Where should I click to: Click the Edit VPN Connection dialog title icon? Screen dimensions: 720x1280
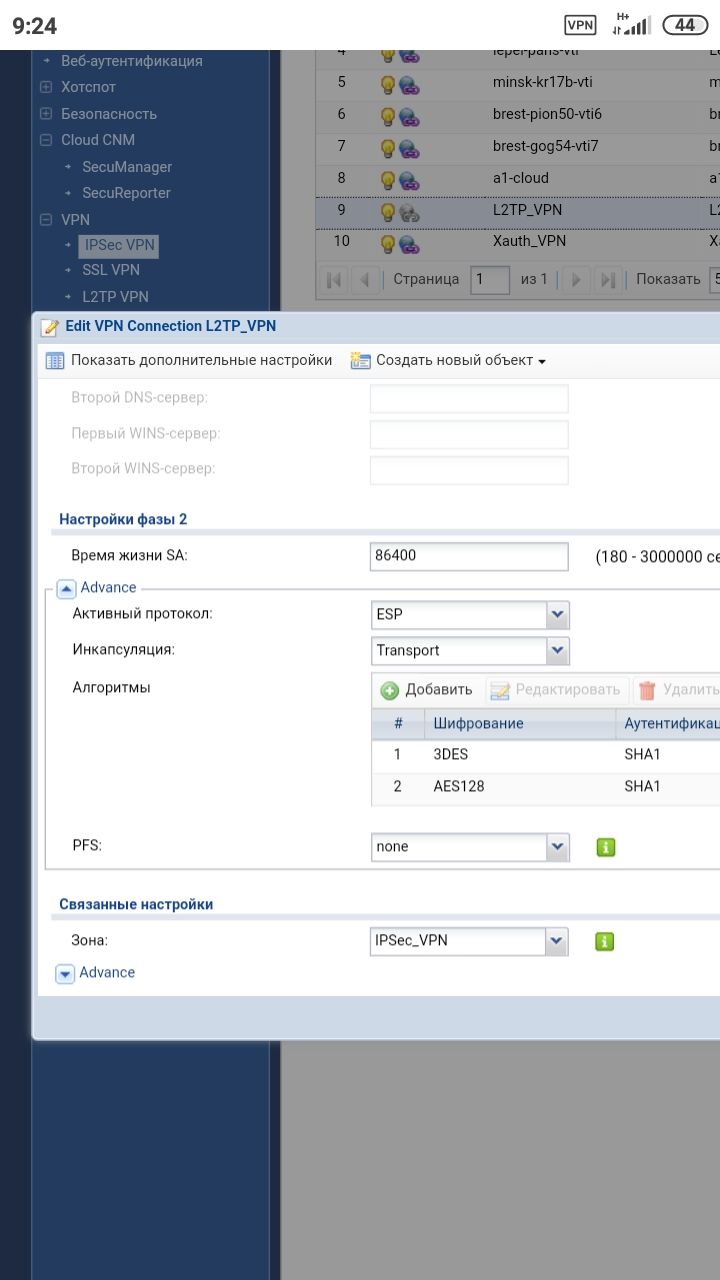coord(50,327)
